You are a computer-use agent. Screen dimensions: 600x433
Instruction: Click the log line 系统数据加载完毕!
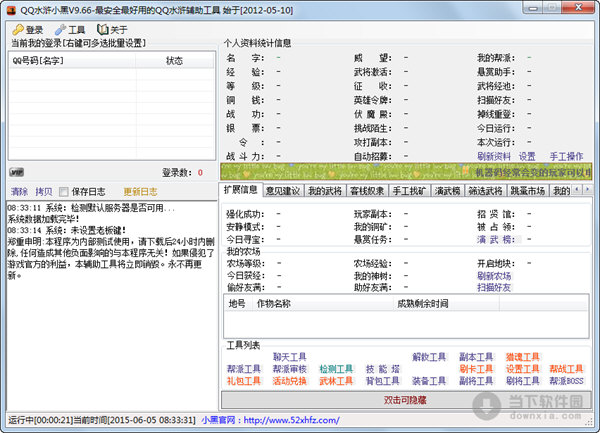click(x=43, y=219)
